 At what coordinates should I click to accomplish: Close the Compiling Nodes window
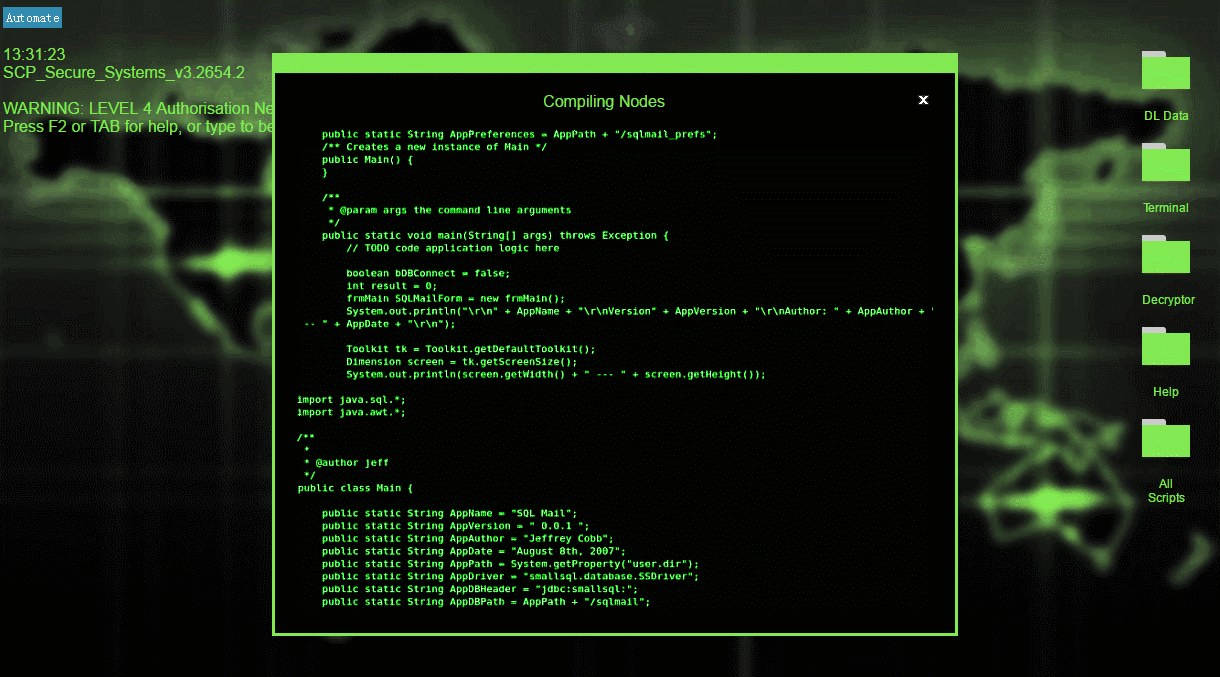(x=923, y=100)
